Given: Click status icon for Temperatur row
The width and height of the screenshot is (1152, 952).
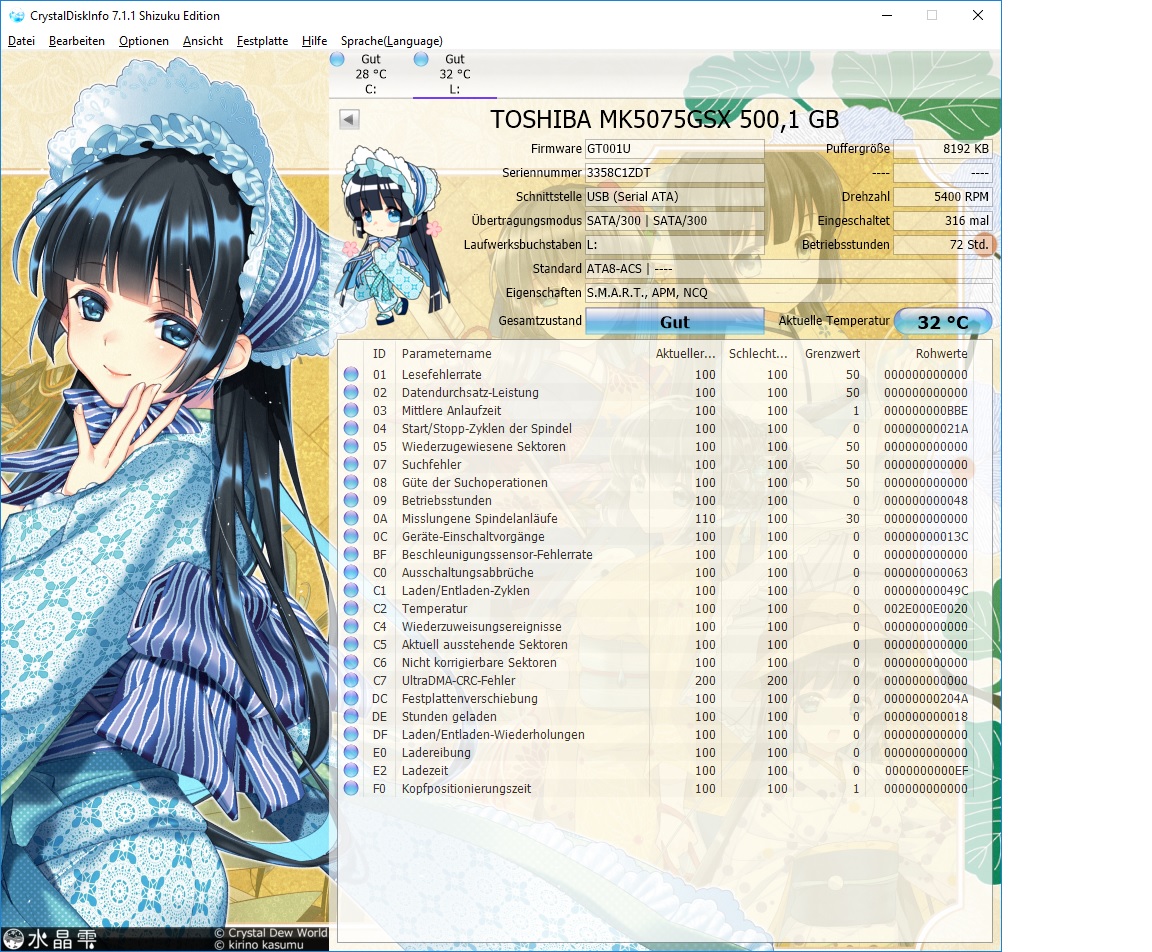Looking at the screenshot, I should [351, 608].
